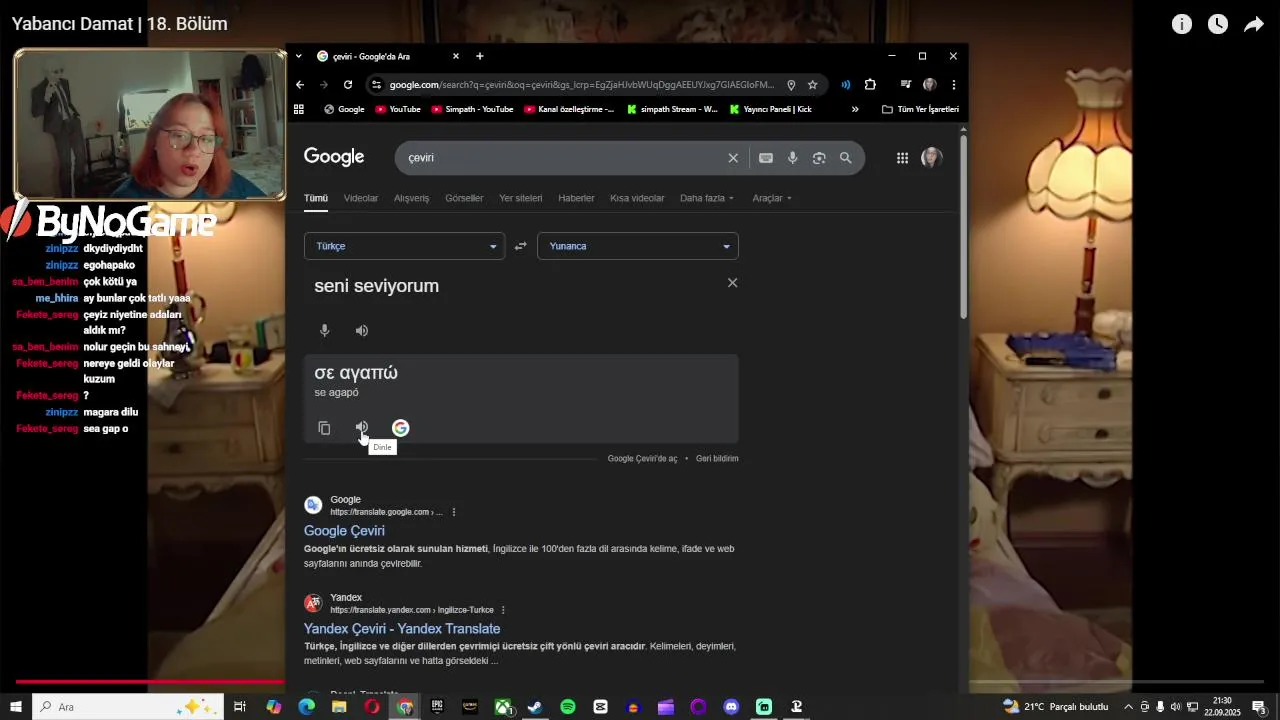The height and width of the screenshot is (720, 1280).
Task: Click the YouTube info icon on the video
Action: pyautogui.click(x=1182, y=24)
